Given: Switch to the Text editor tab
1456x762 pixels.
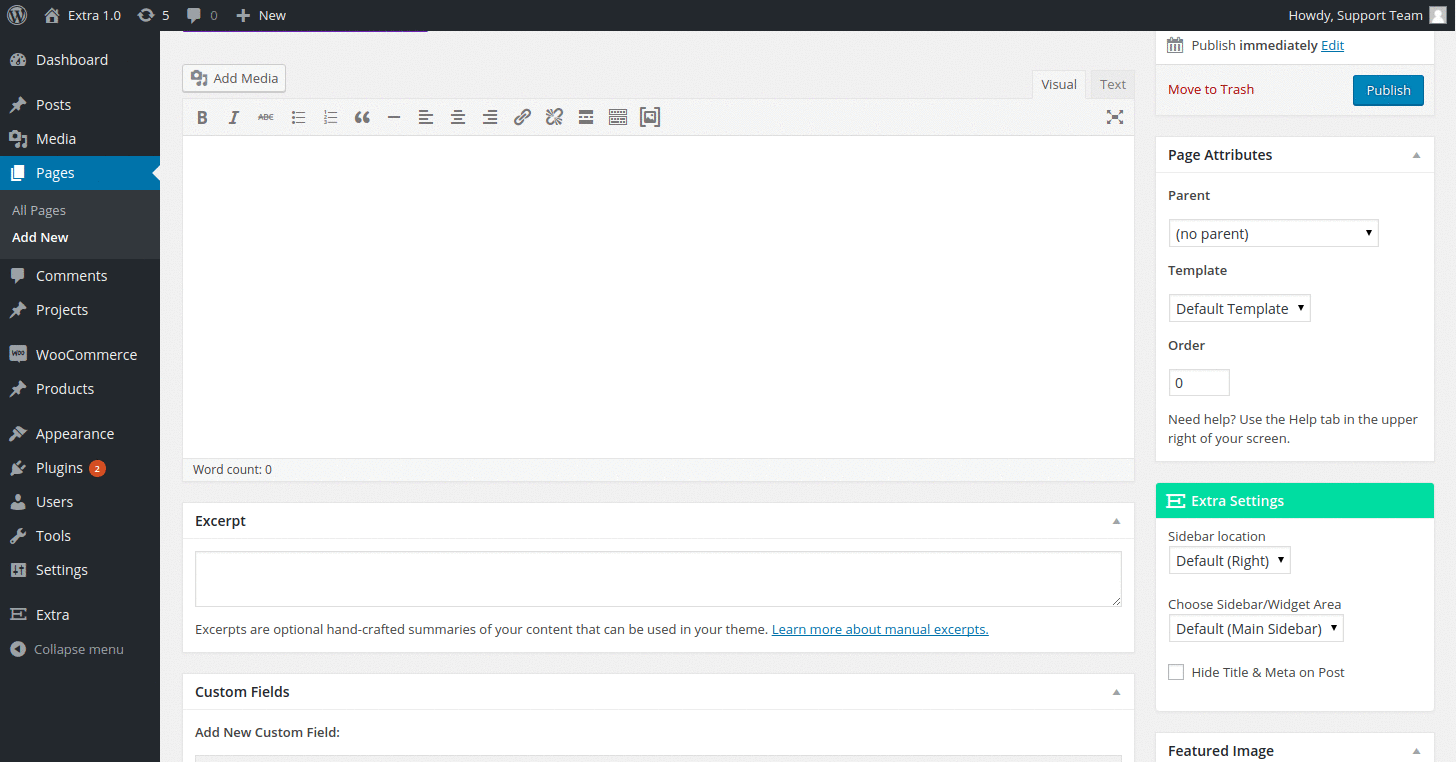Looking at the screenshot, I should pos(1112,84).
